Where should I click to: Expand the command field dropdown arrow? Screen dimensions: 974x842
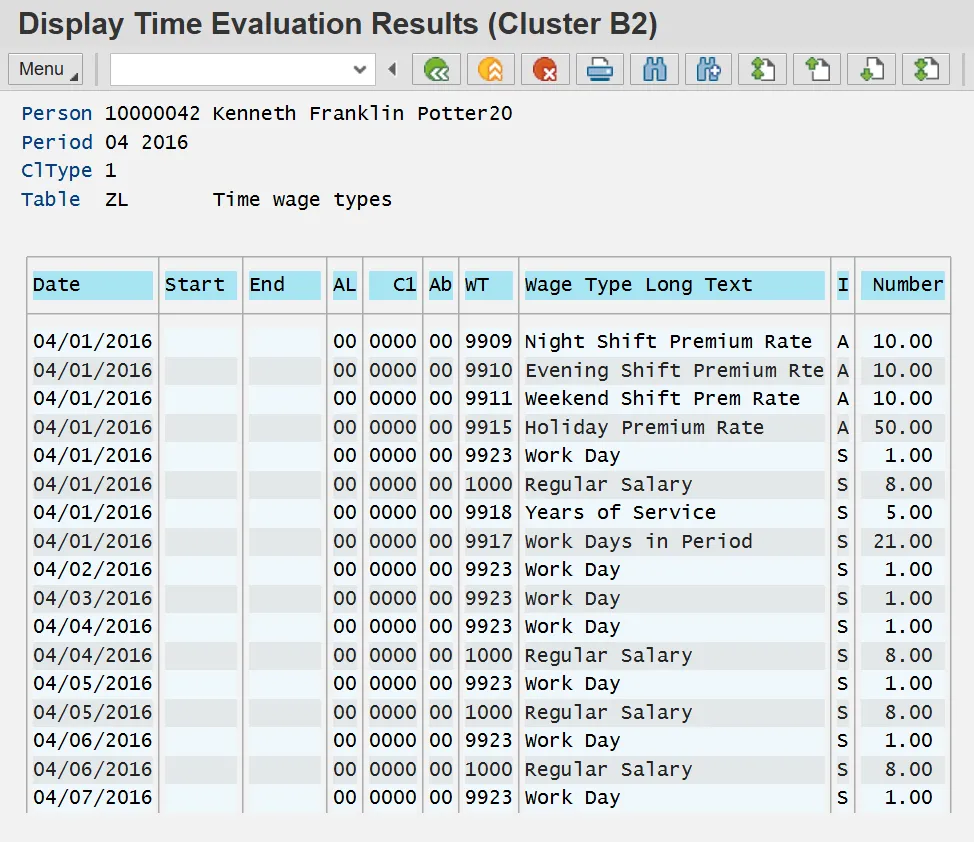point(360,69)
